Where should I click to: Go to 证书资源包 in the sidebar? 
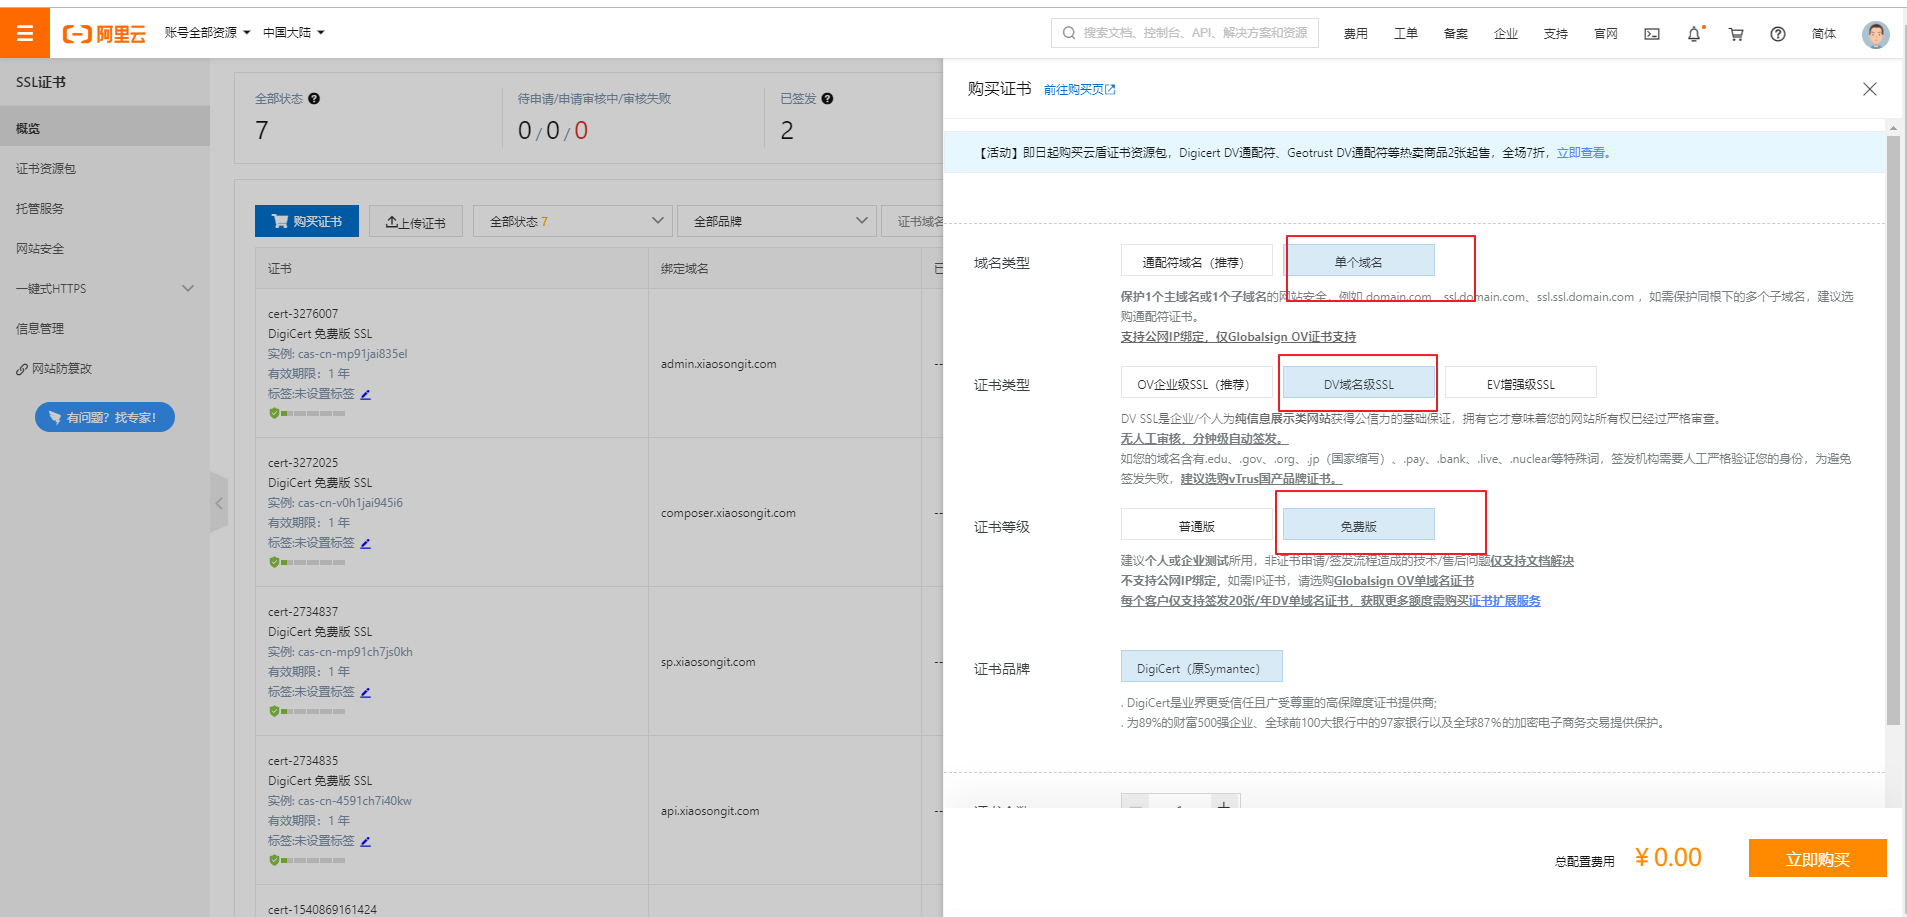[46, 169]
